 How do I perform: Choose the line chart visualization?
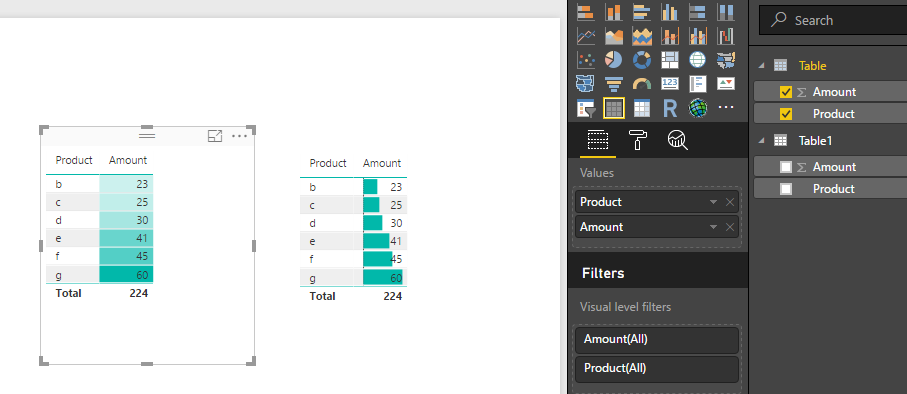click(x=586, y=36)
